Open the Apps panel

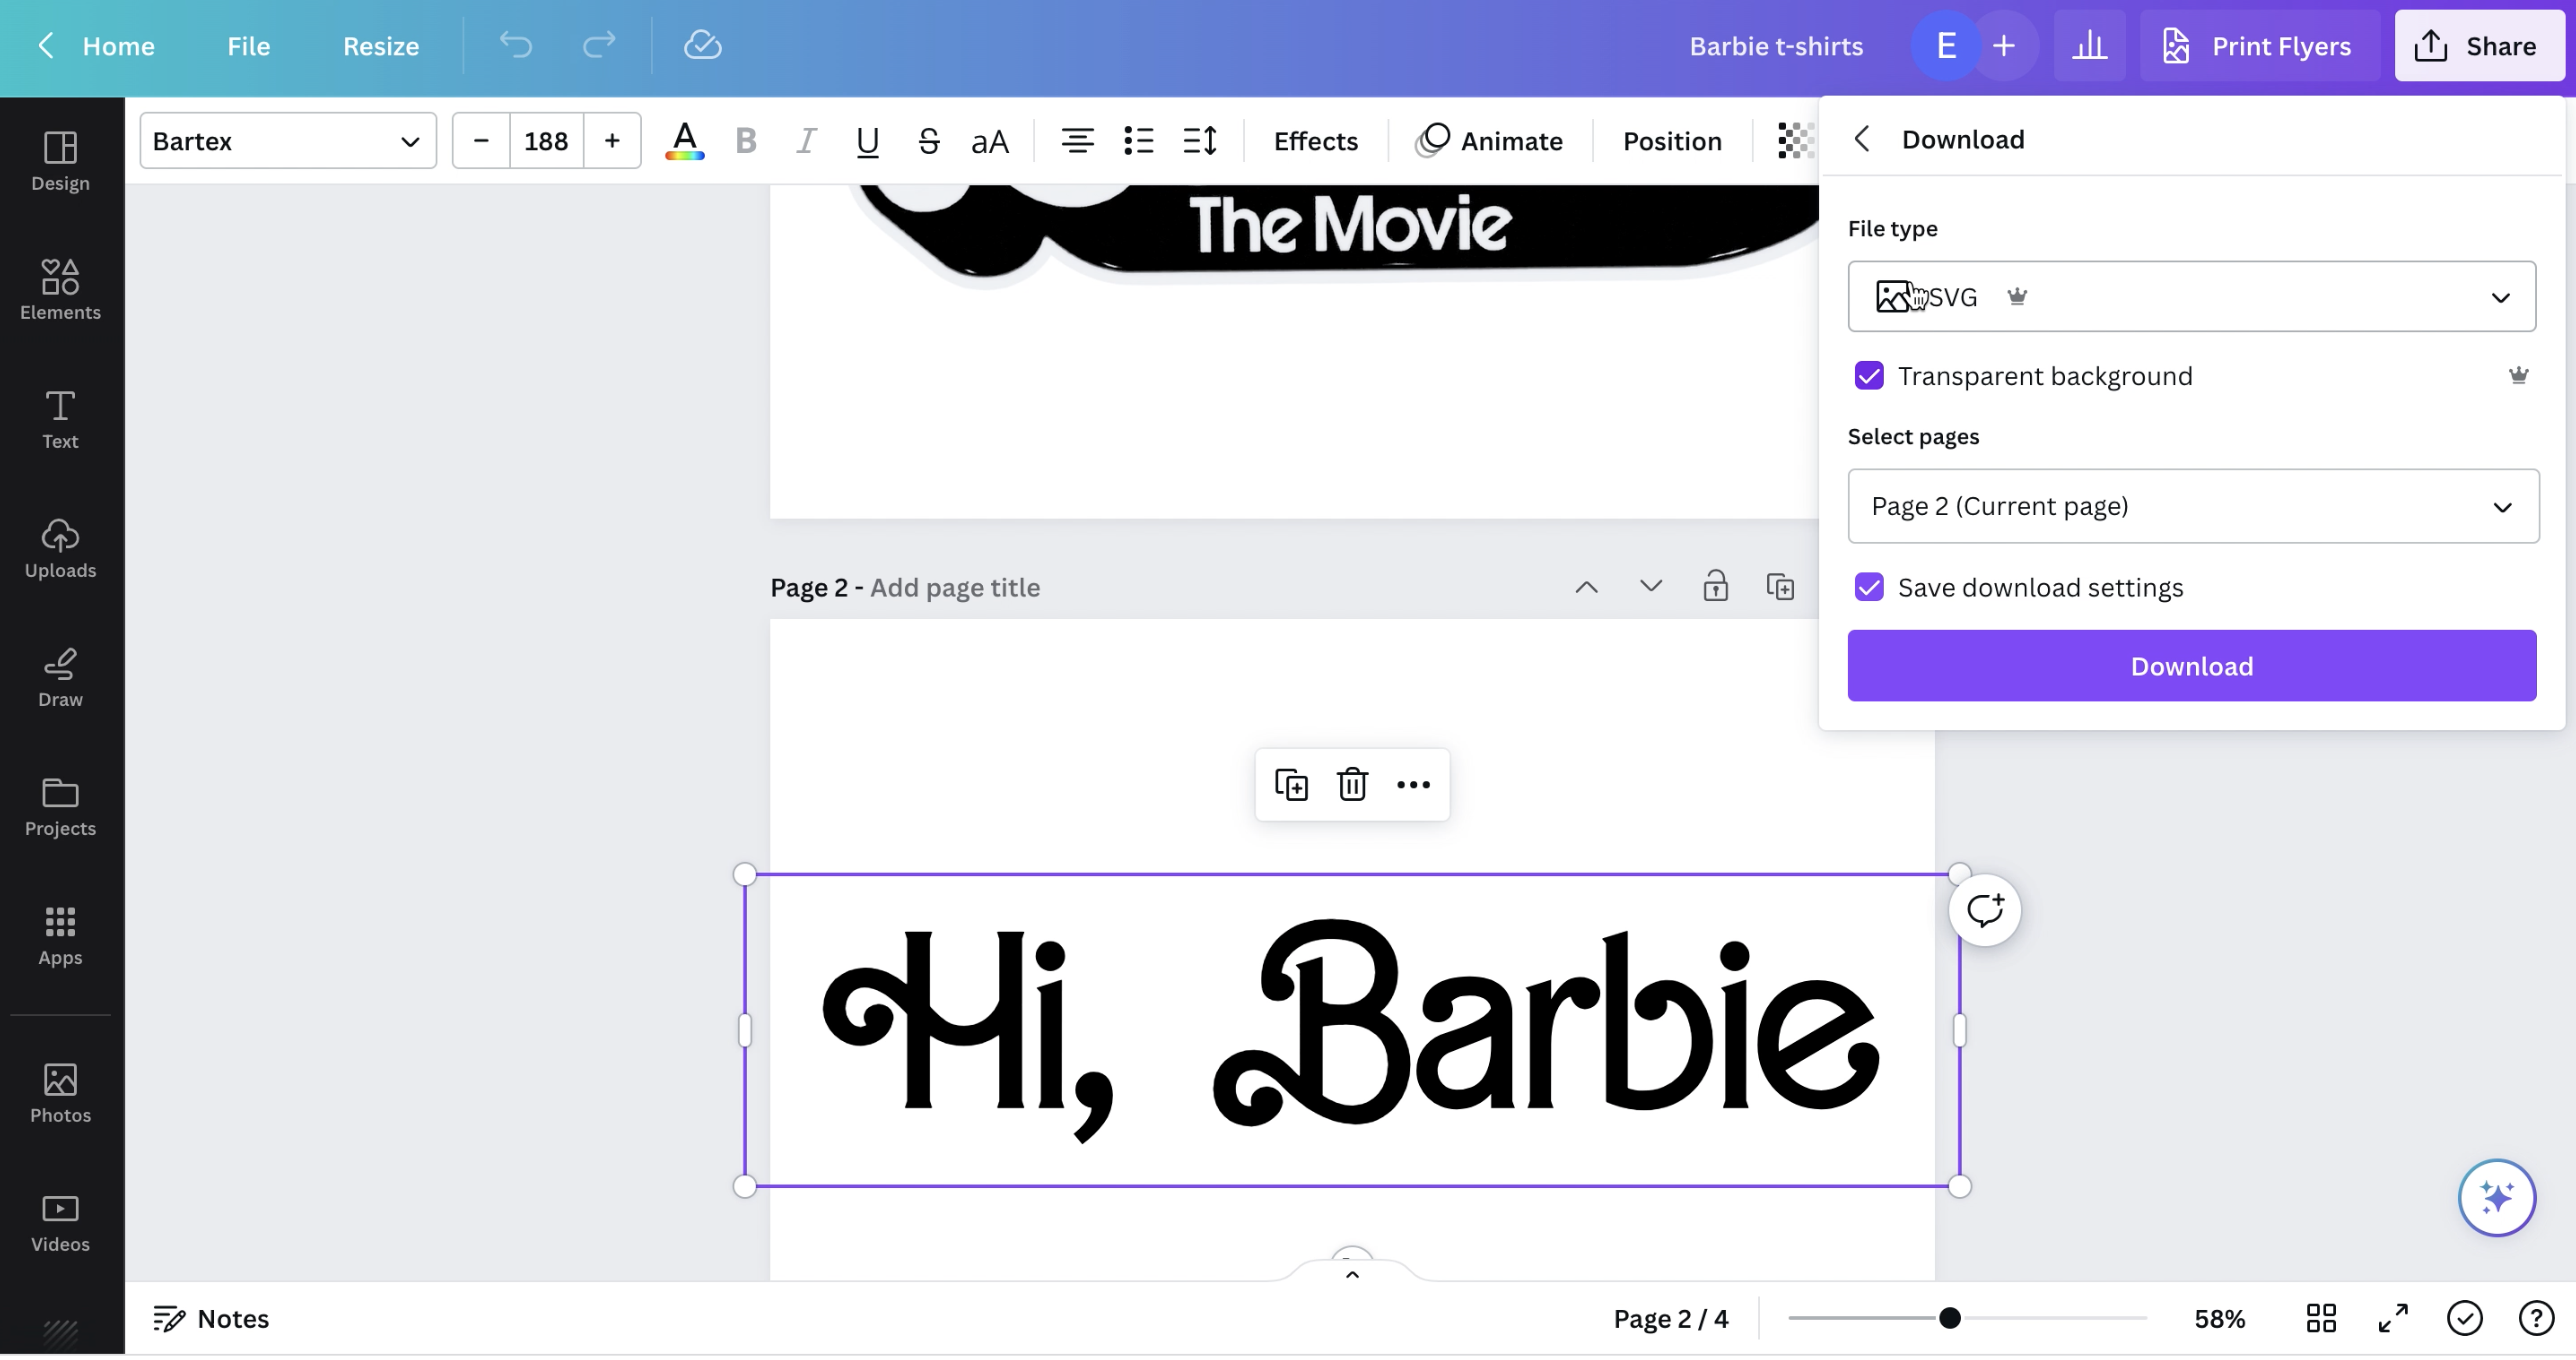pos(59,935)
